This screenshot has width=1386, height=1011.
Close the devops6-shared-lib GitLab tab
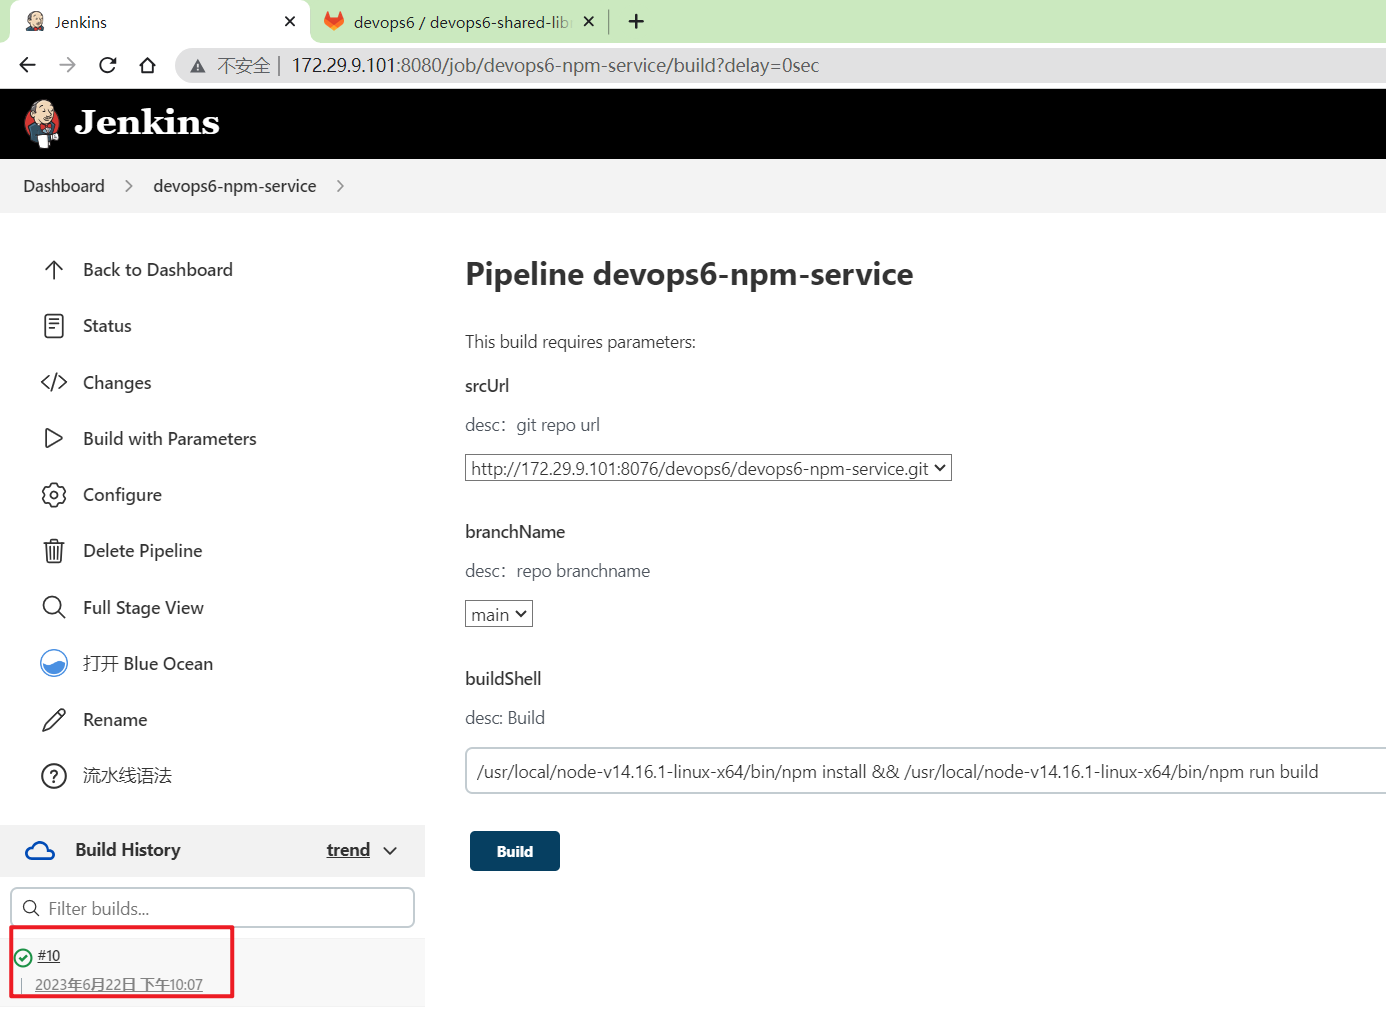(x=588, y=21)
